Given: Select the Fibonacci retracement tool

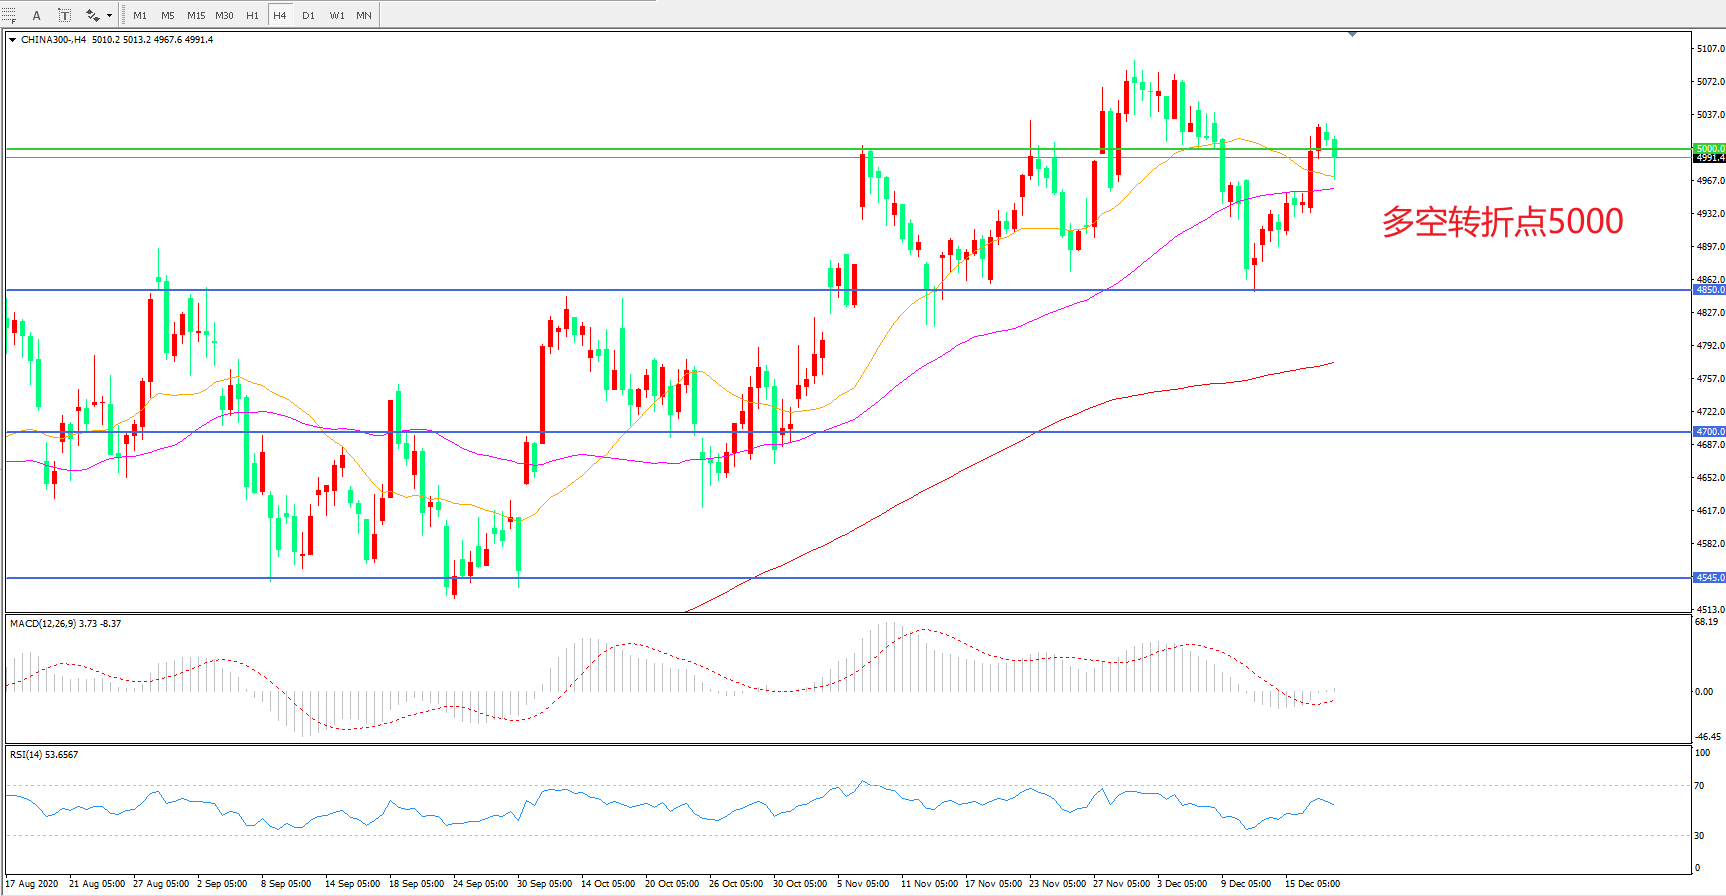Looking at the screenshot, I should tap(9, 15).
